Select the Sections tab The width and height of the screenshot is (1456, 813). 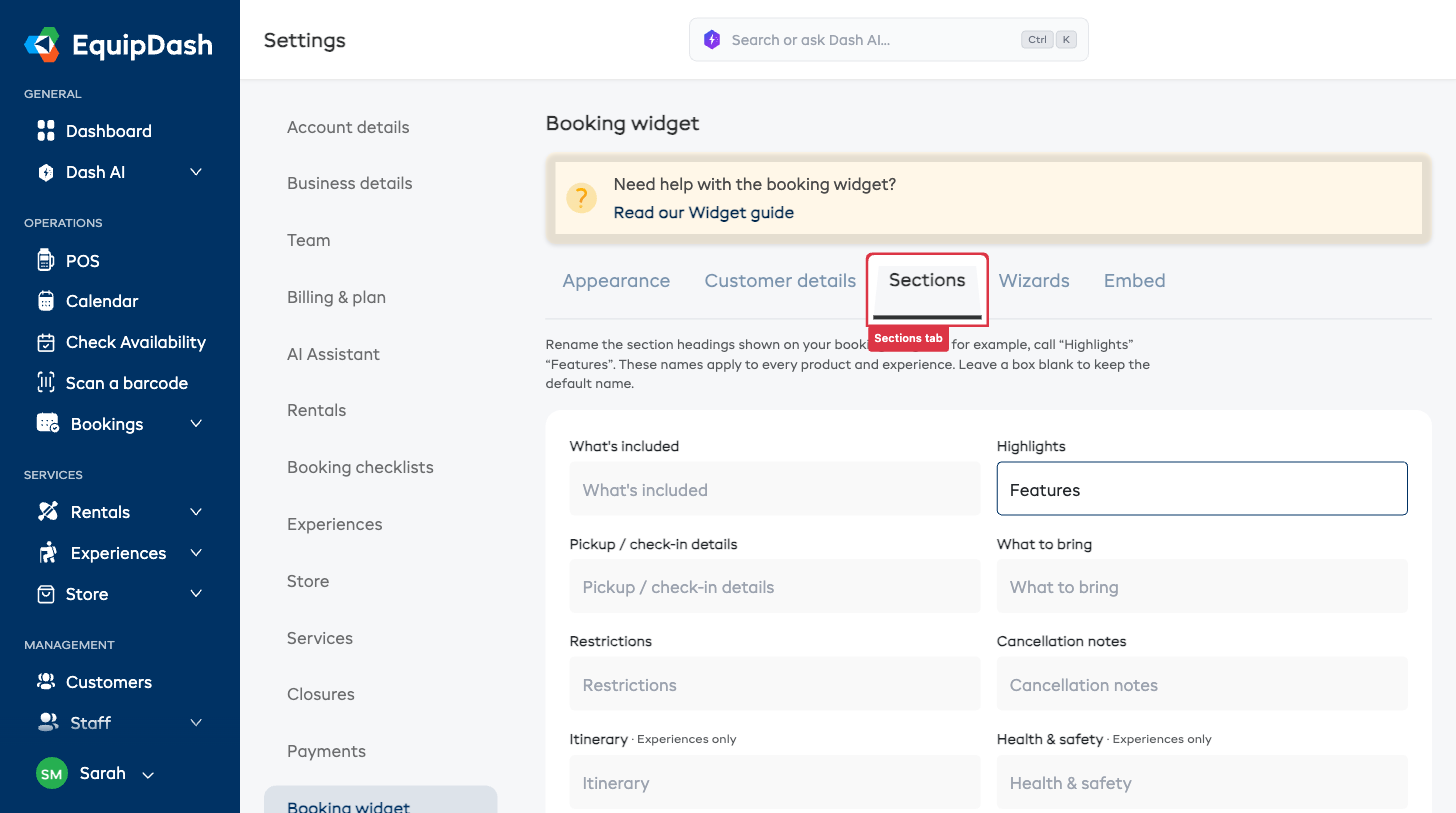click(927, 280)
